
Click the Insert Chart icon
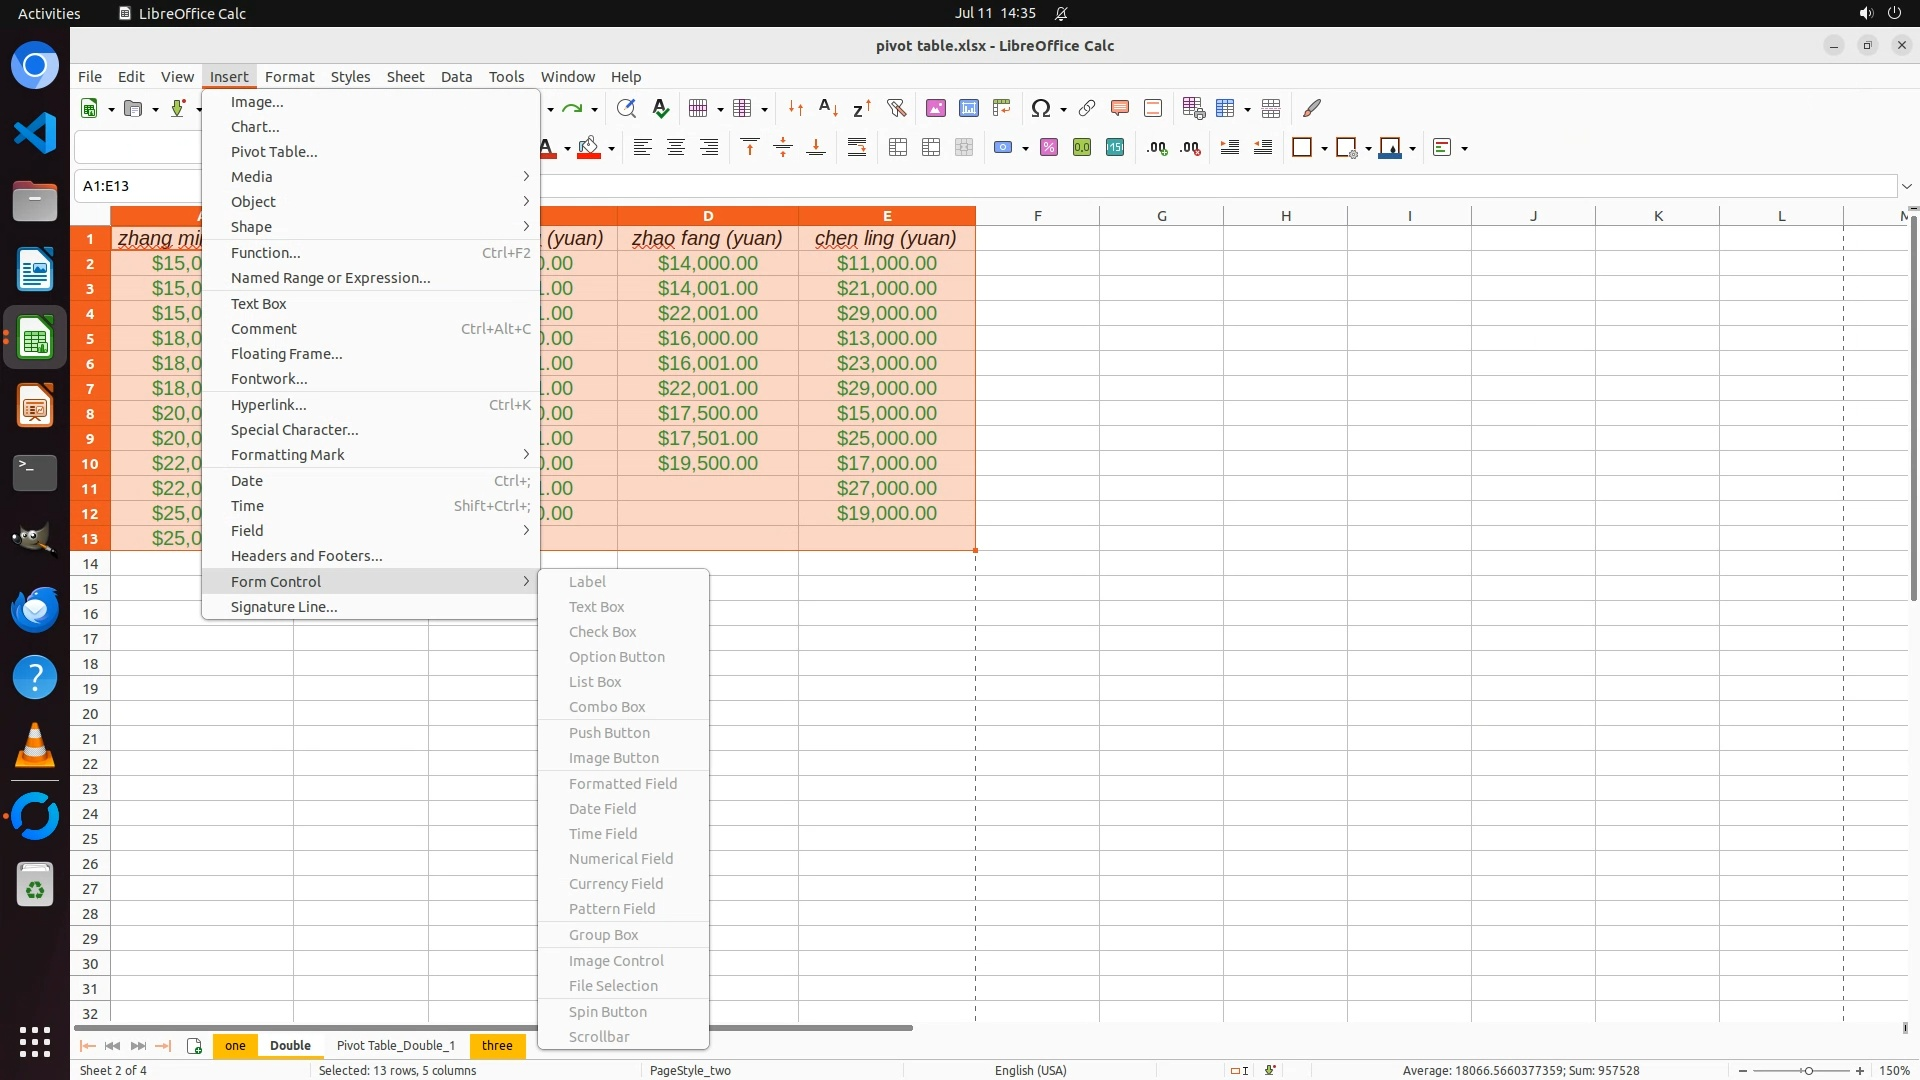[968, 108]
